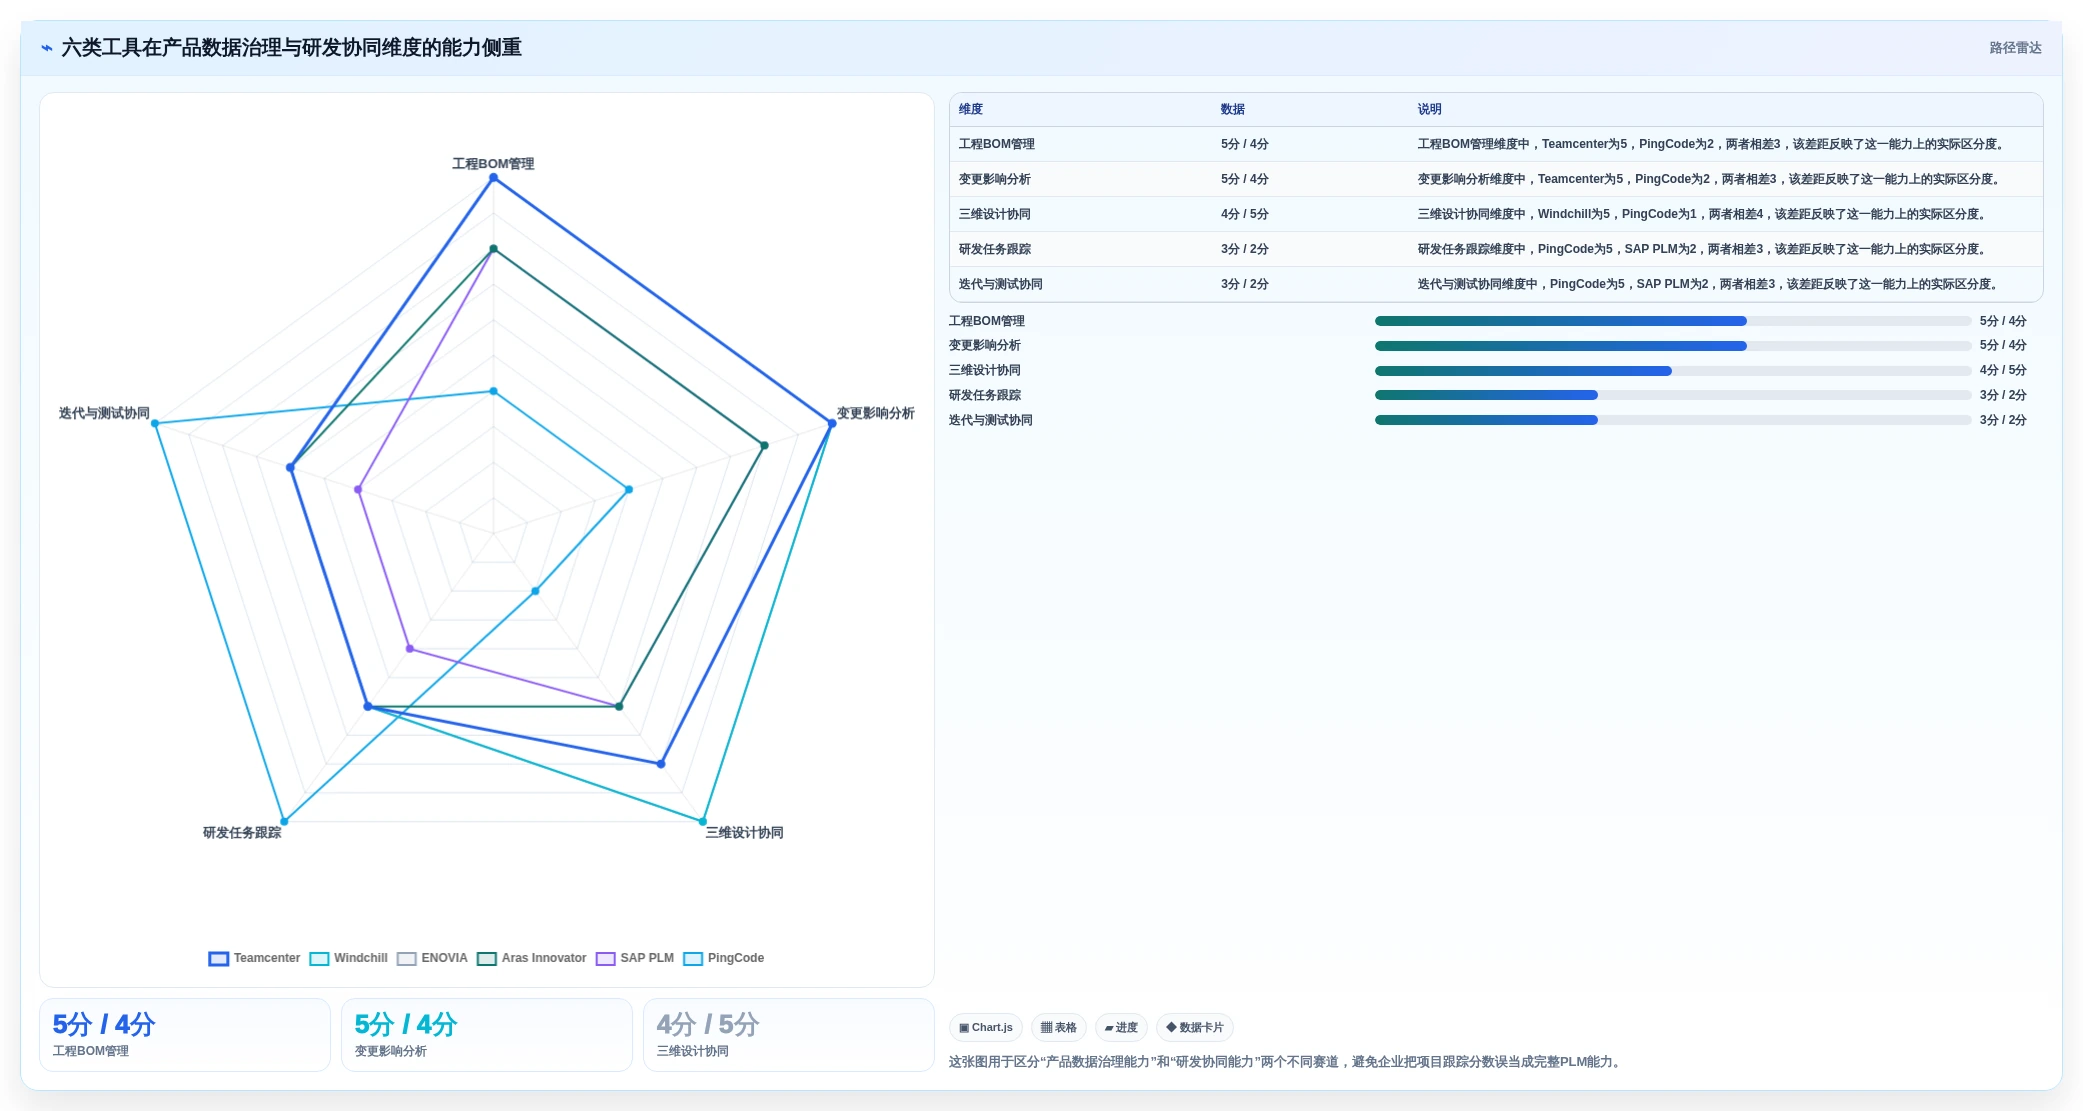Image resolution: width=2083 pixels, height=1111 pixels.
Task: Select 变更影响分析 table row cell
Action: point(995,179)
